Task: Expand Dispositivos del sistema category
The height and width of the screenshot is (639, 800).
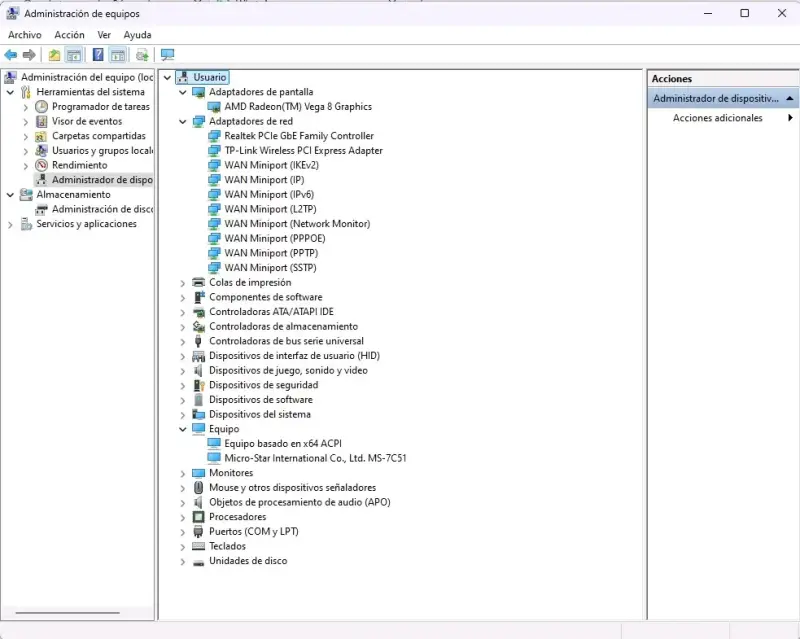Action: click(x=183, y=415)
